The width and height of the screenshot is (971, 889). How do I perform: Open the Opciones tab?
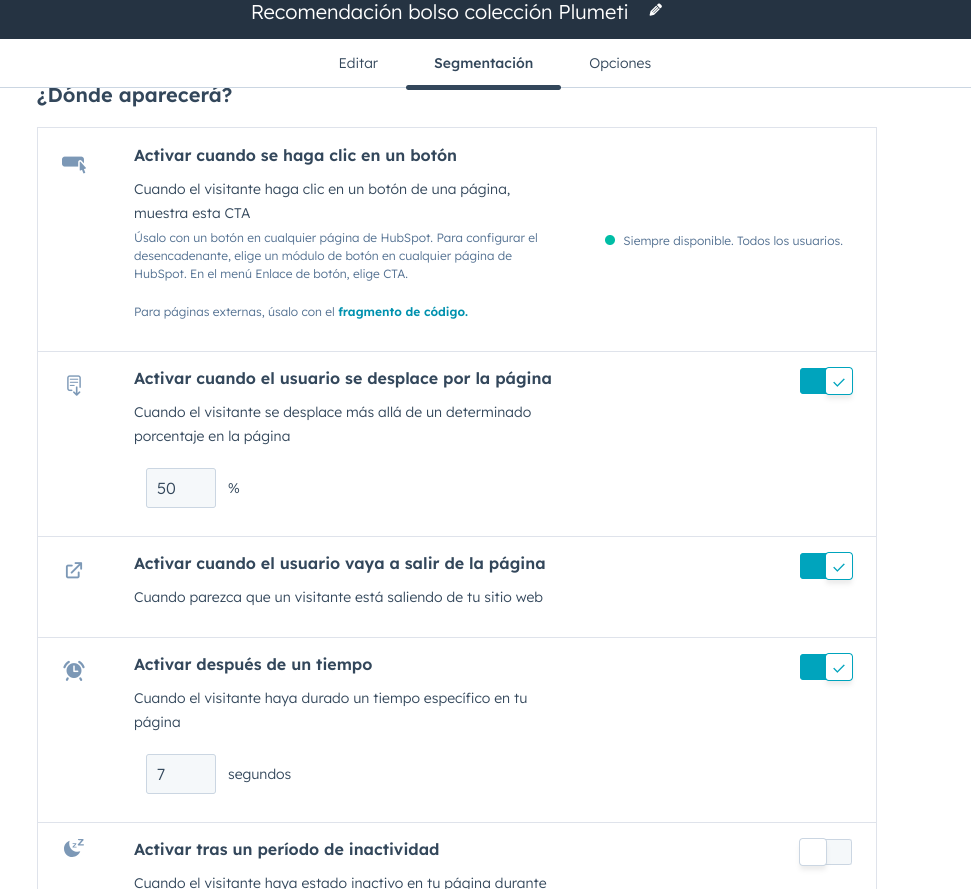(620, 63)
